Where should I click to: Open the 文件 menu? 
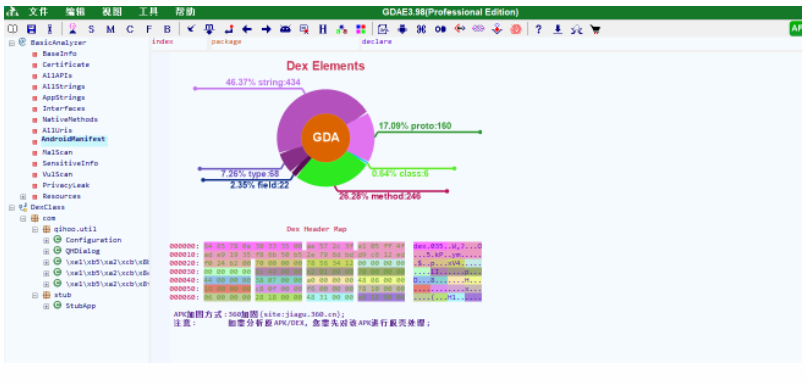point(38,12)
